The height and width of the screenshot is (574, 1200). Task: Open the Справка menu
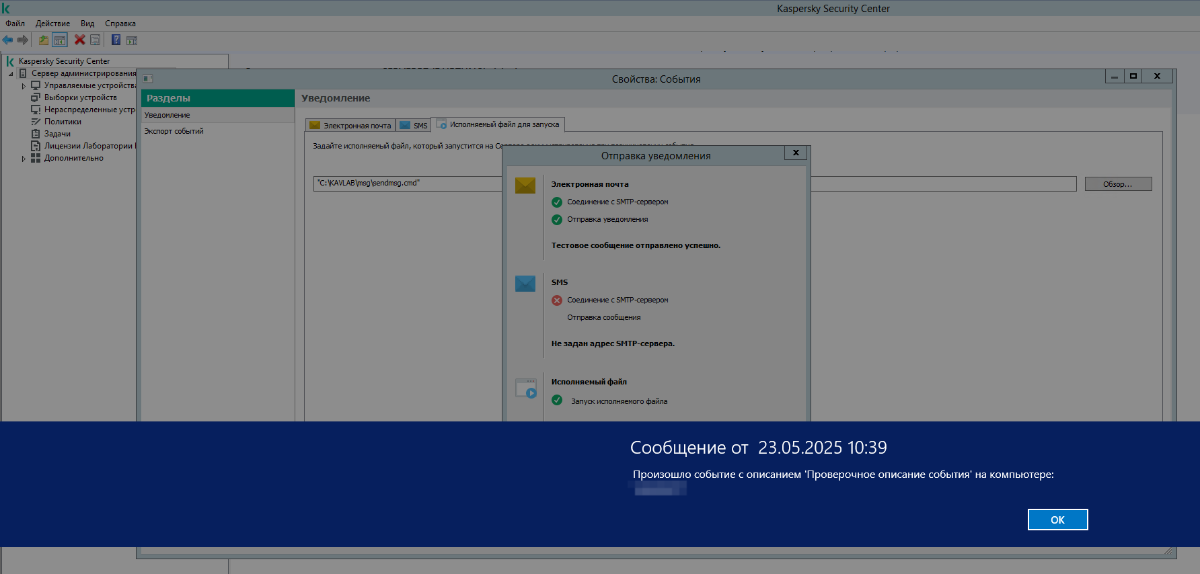120,23
